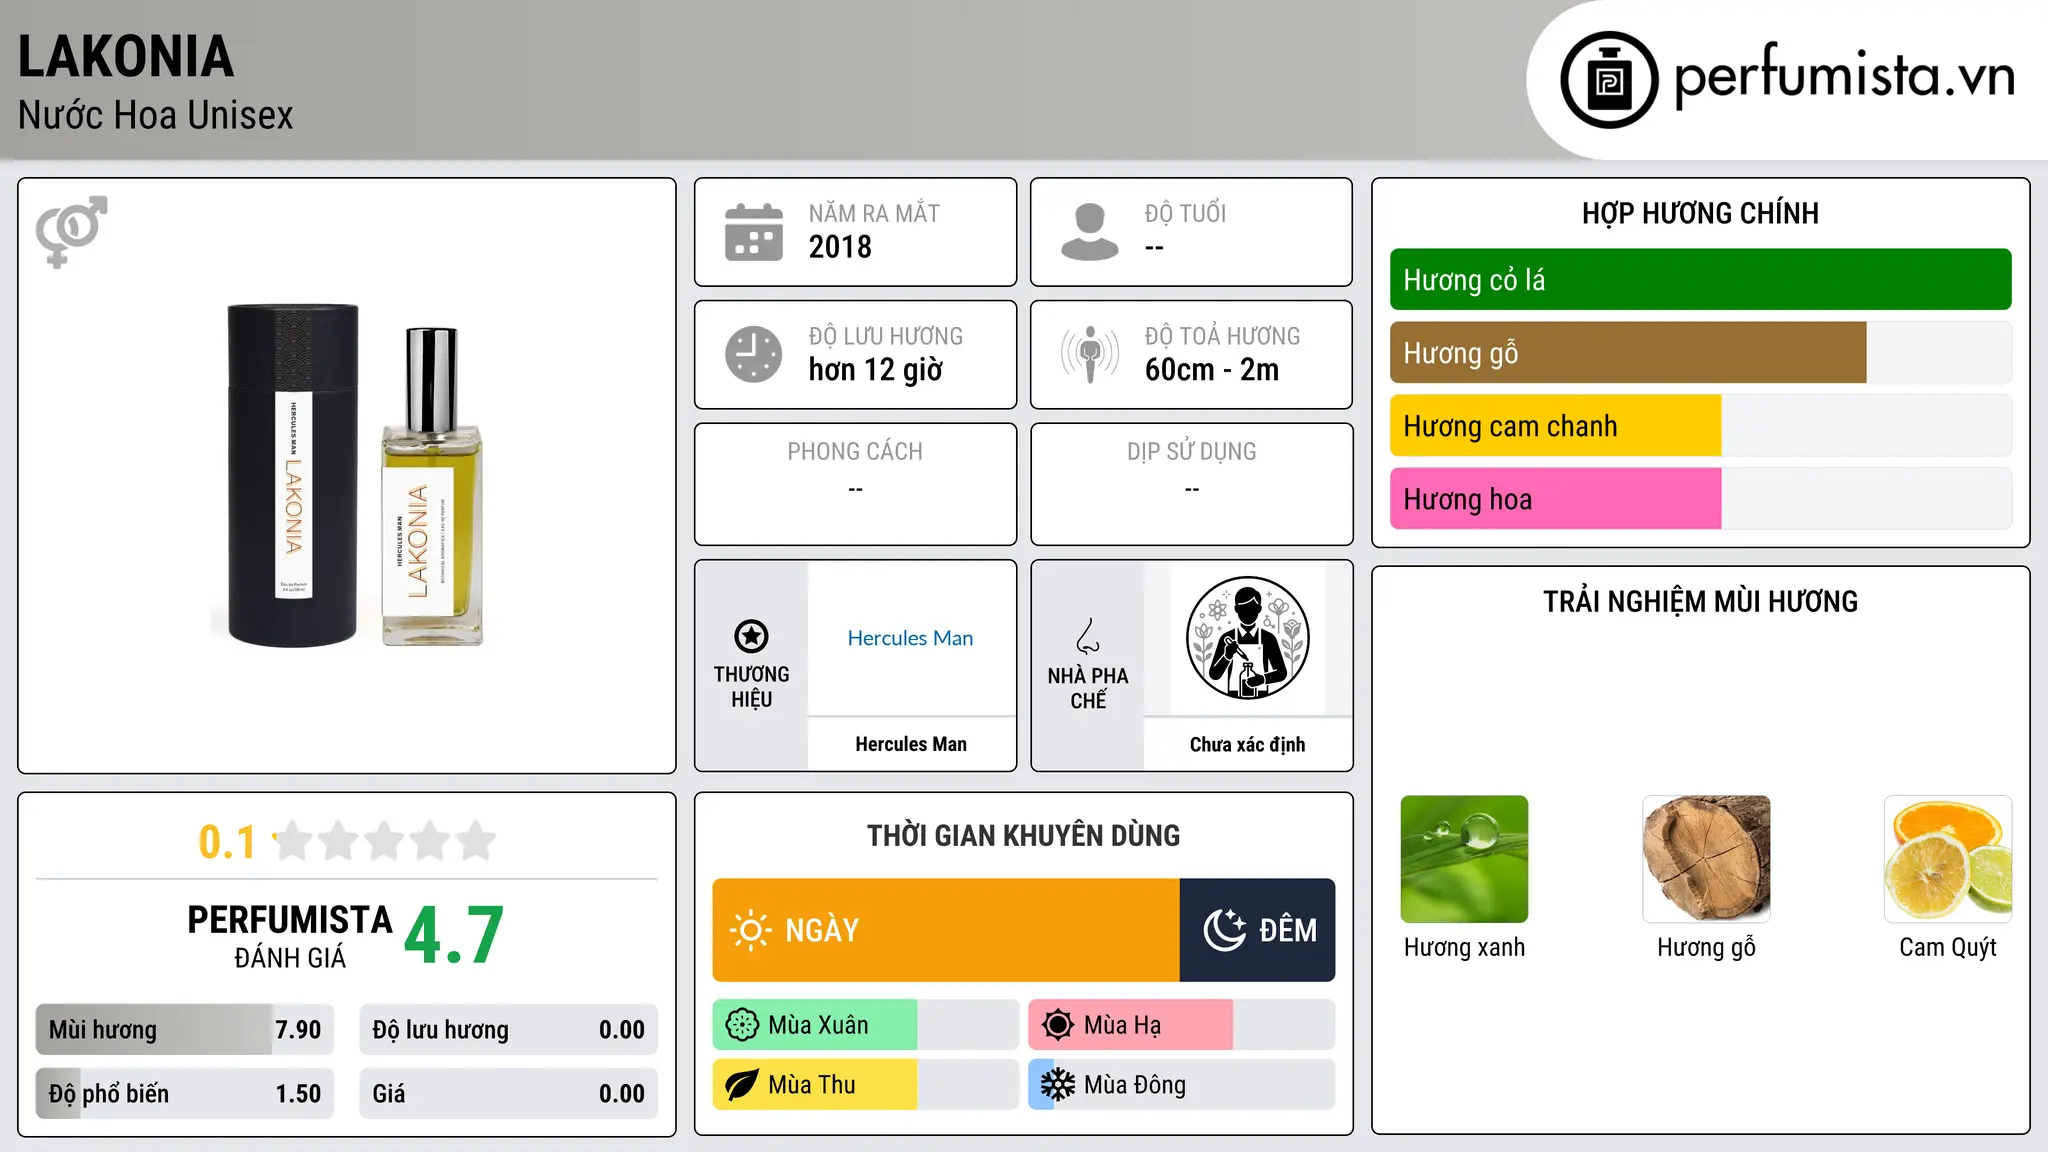Click the unisex gender symbol icon
This screenshot has height=1152, width=2048.
point(71,231)
